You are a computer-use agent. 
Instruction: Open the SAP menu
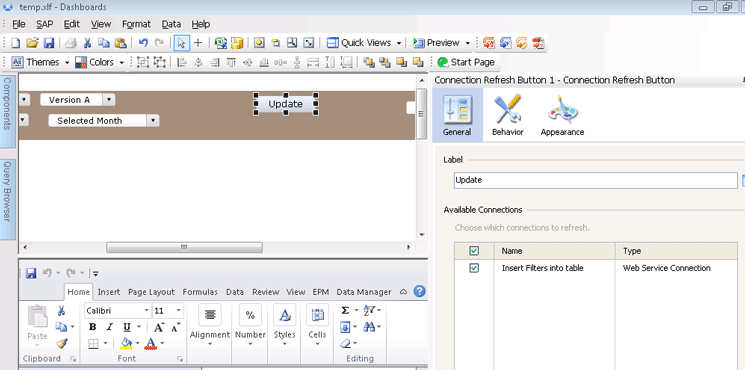45,24
